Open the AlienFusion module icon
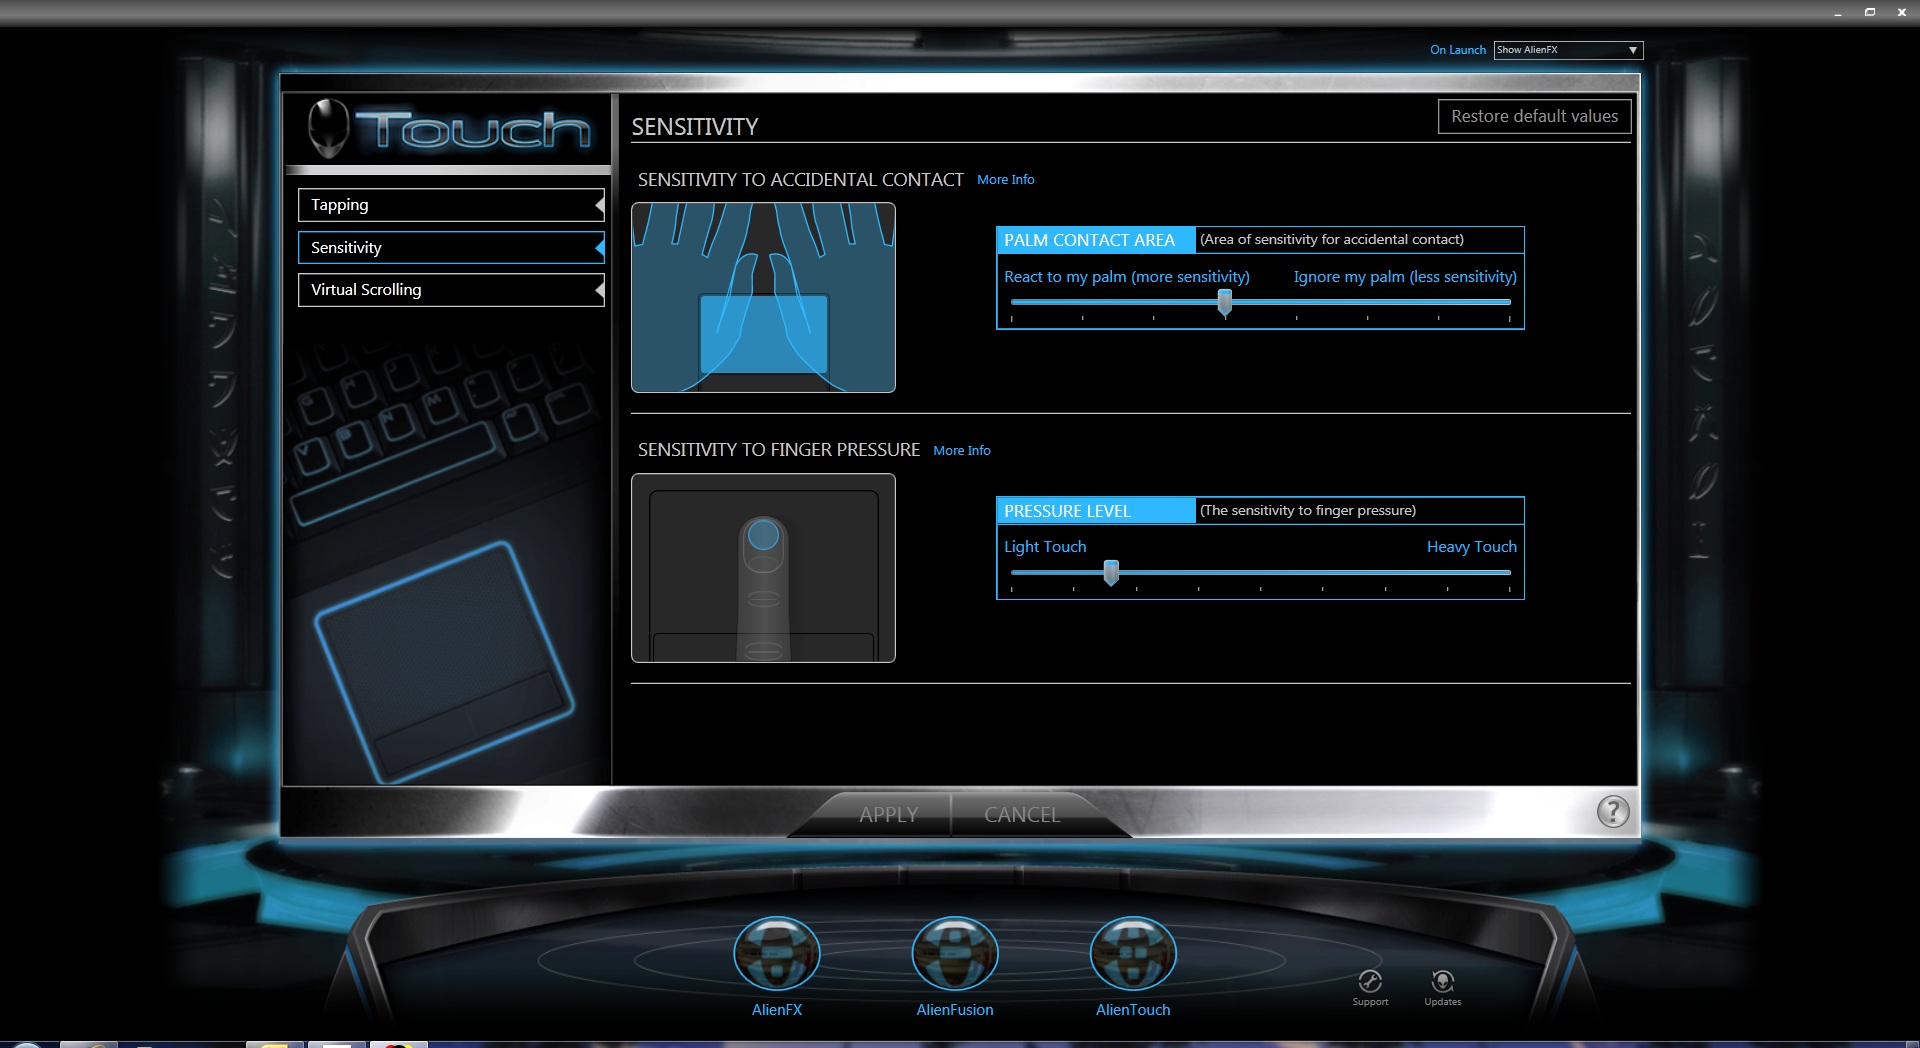The height and width of the screenshot is (1048, 1920). [x=955, y=954]
